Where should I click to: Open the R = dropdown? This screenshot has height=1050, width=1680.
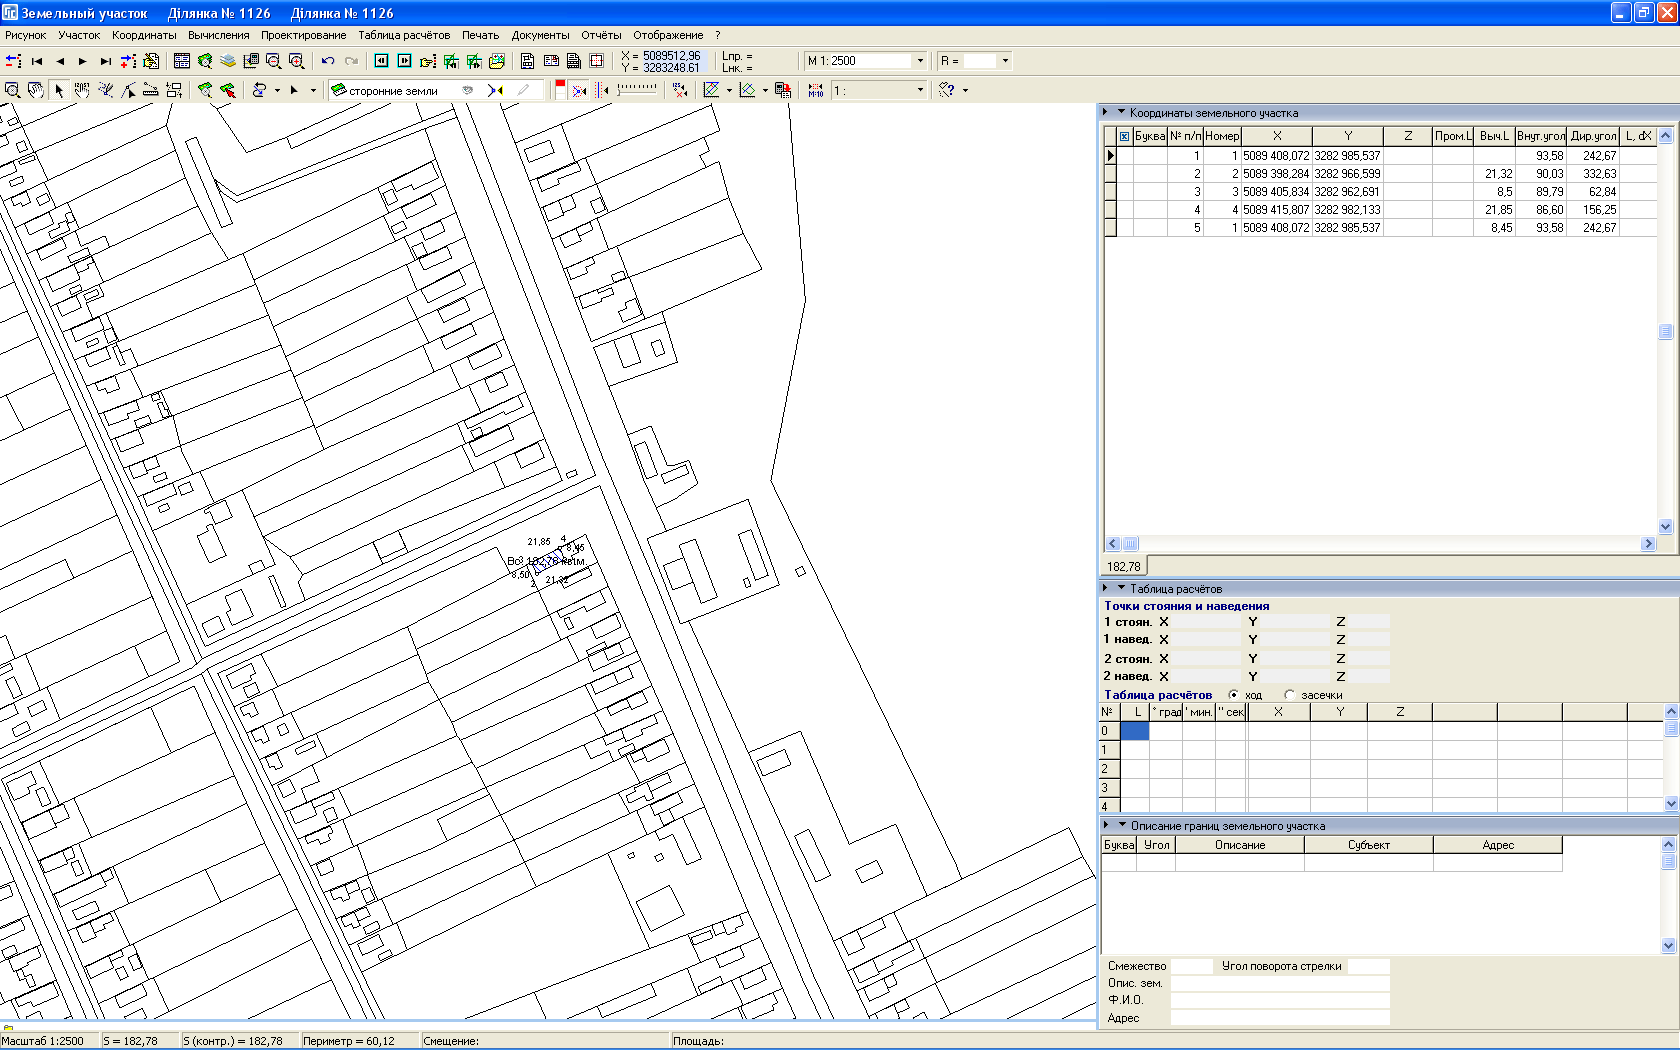(x=1005, y=61)
